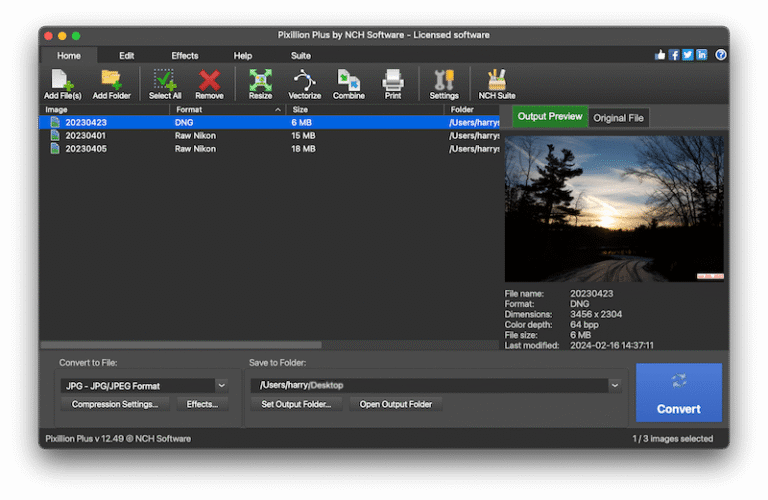Screen dimensions: 768x500
Task: Click the Combine images icon
Action: (349, 84)
